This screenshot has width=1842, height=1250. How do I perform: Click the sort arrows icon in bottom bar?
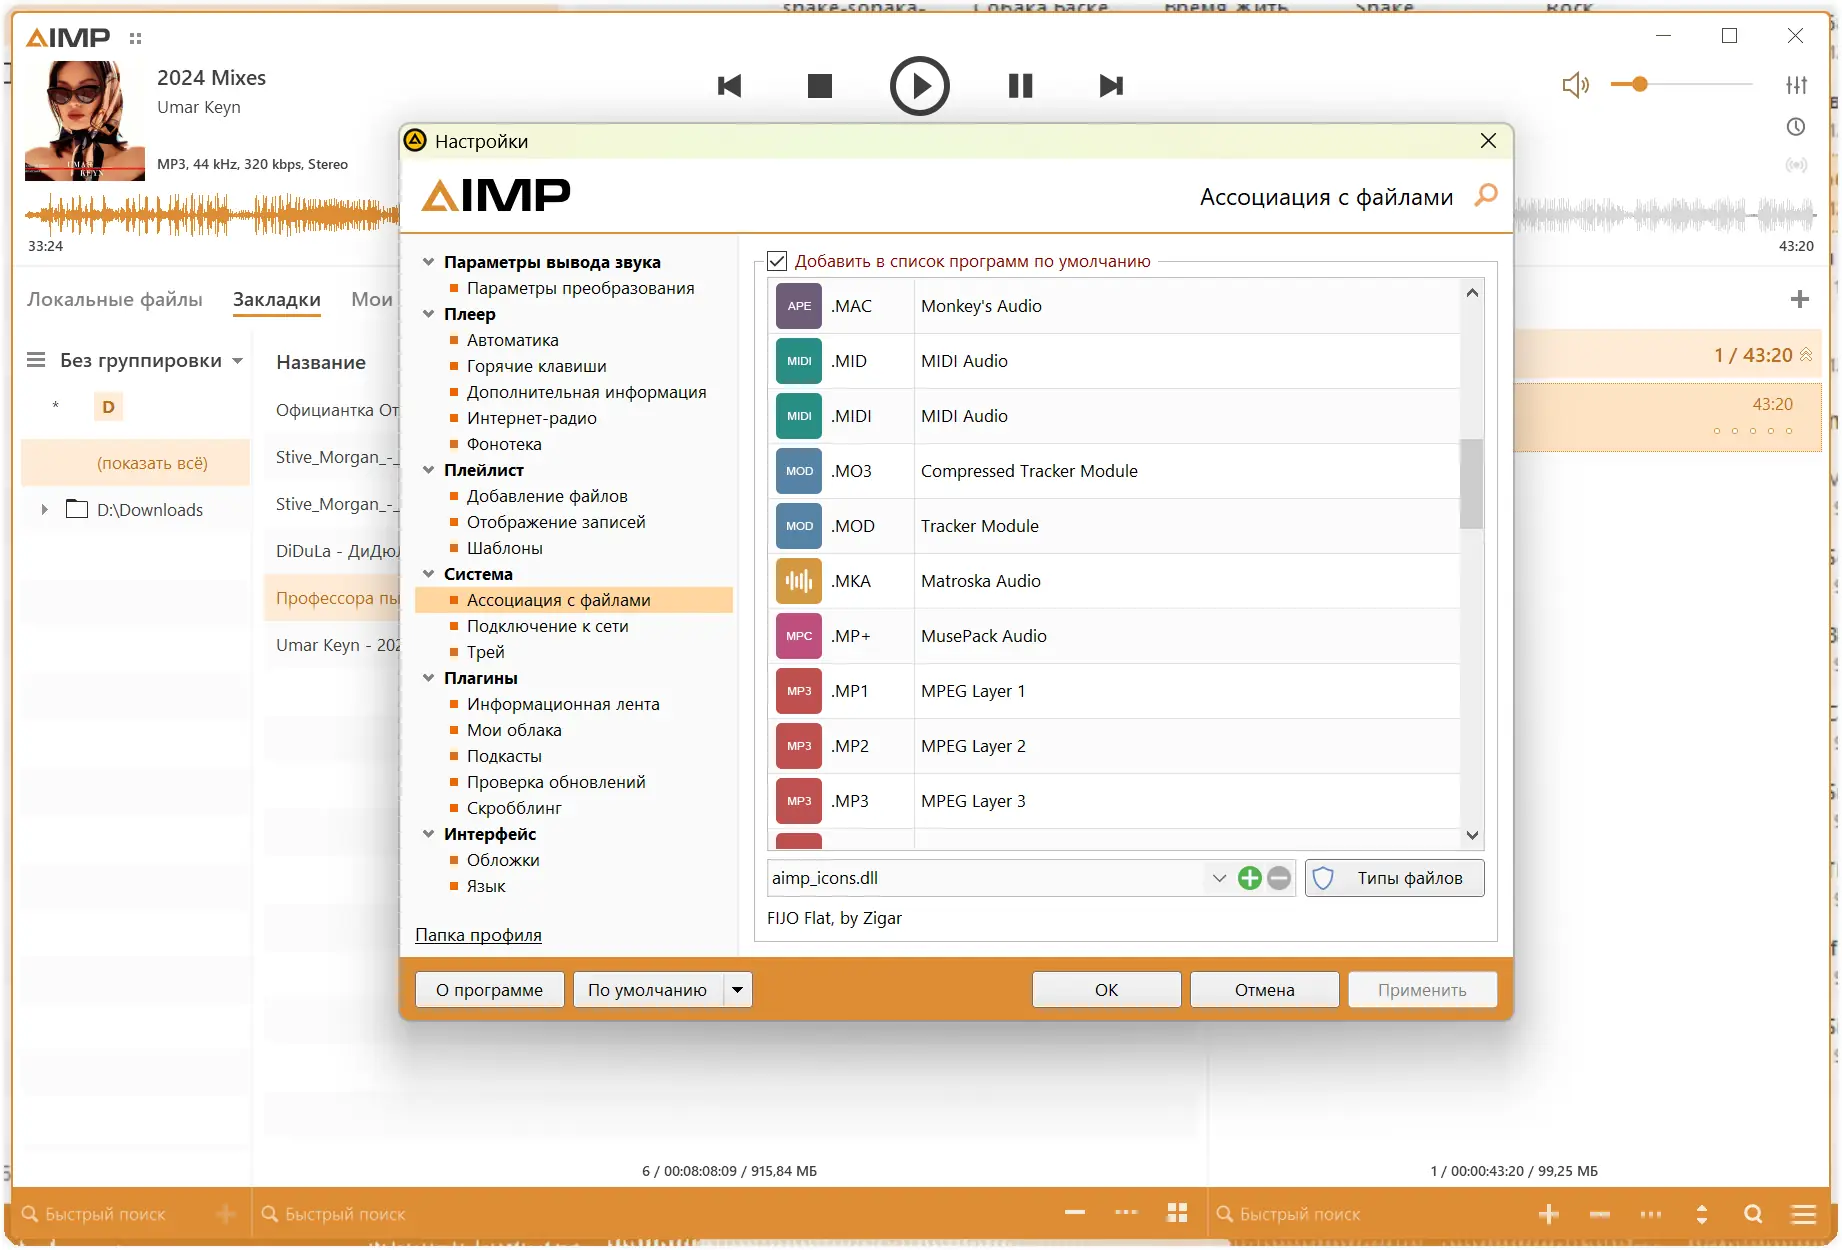[1702, 1214]
